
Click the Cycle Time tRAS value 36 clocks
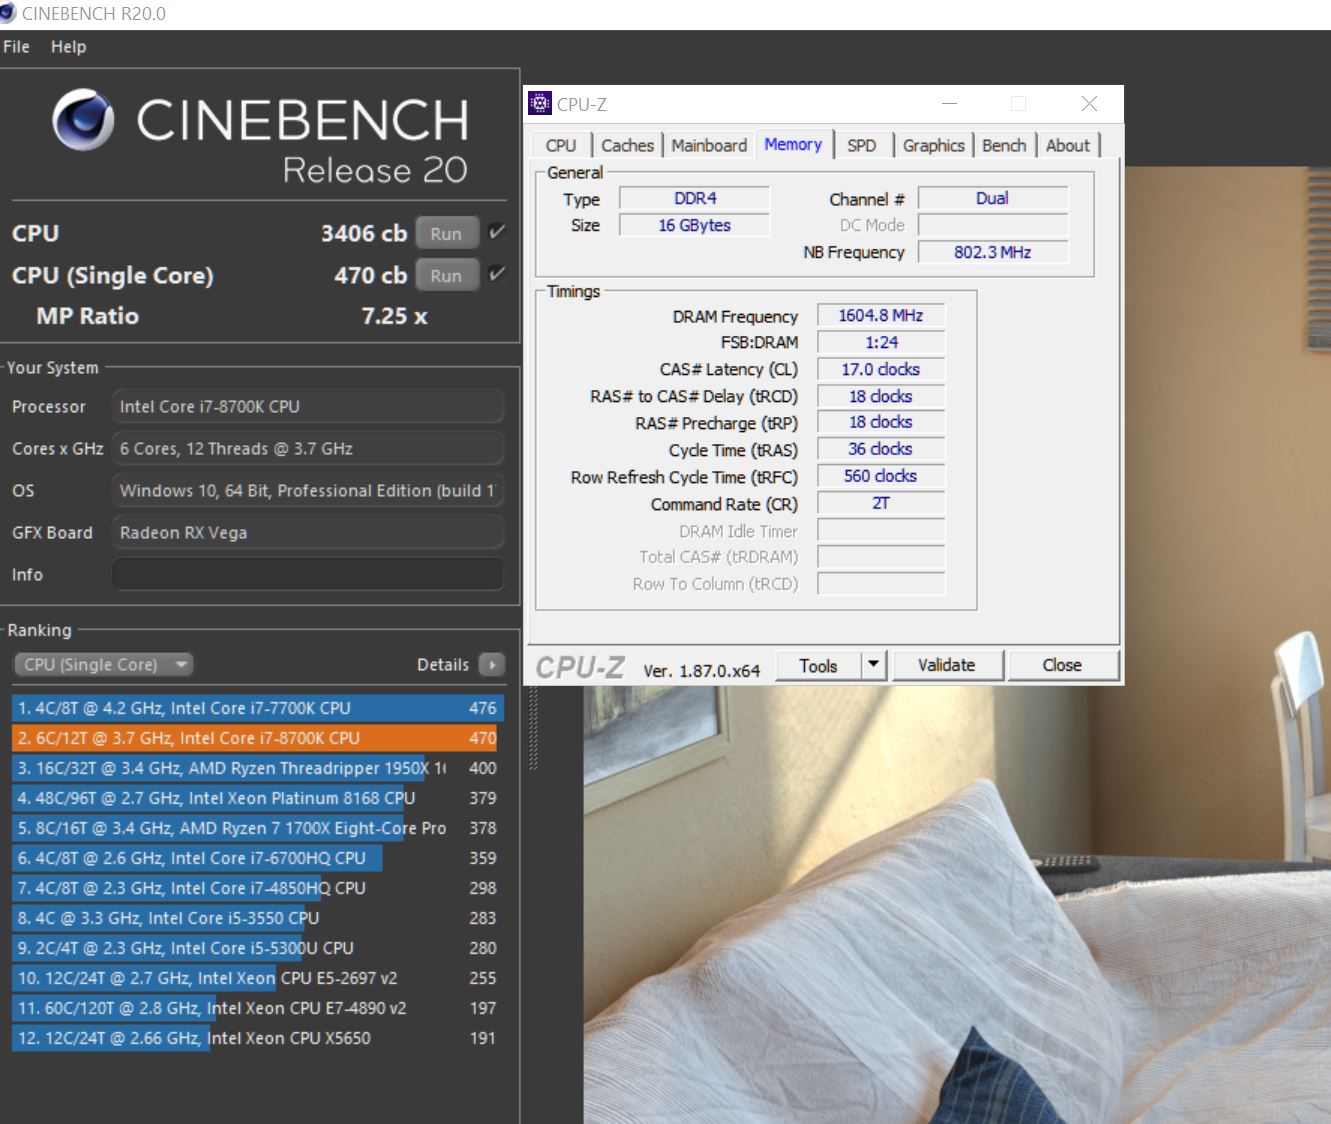881,449
